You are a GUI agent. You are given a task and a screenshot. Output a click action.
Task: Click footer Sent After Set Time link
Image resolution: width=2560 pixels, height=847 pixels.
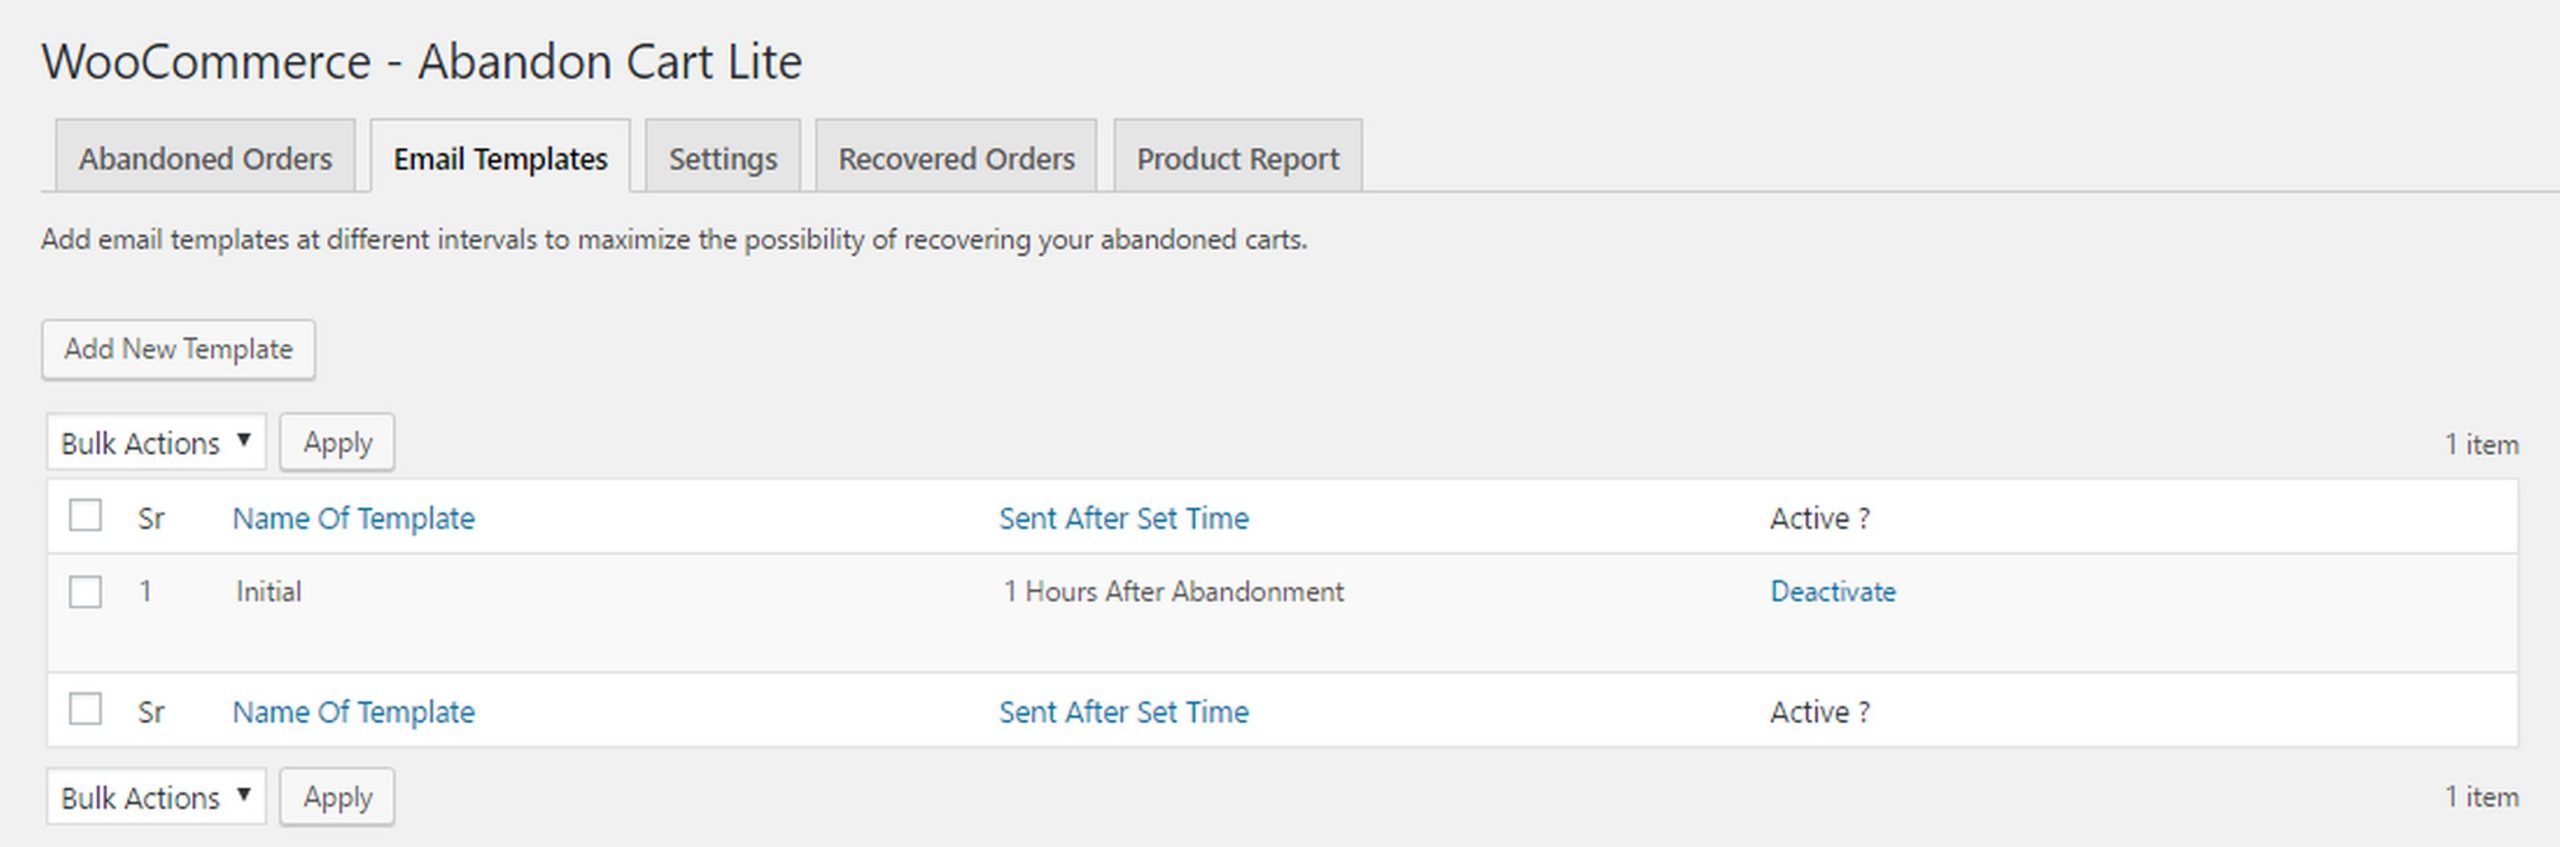point(1123,712)
